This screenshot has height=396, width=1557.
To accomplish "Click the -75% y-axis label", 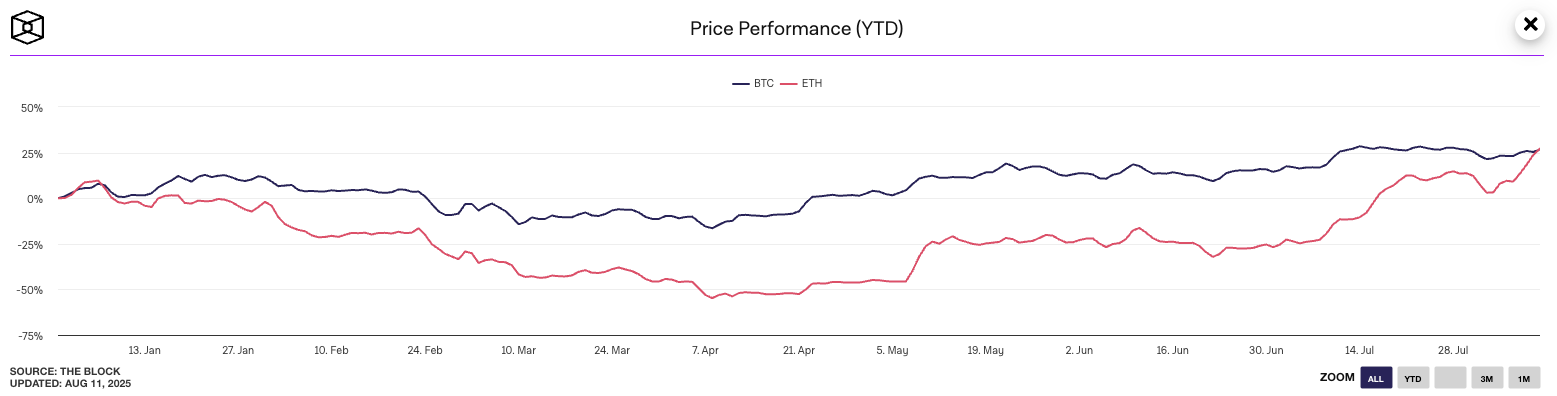I will (x=30, y=335).
